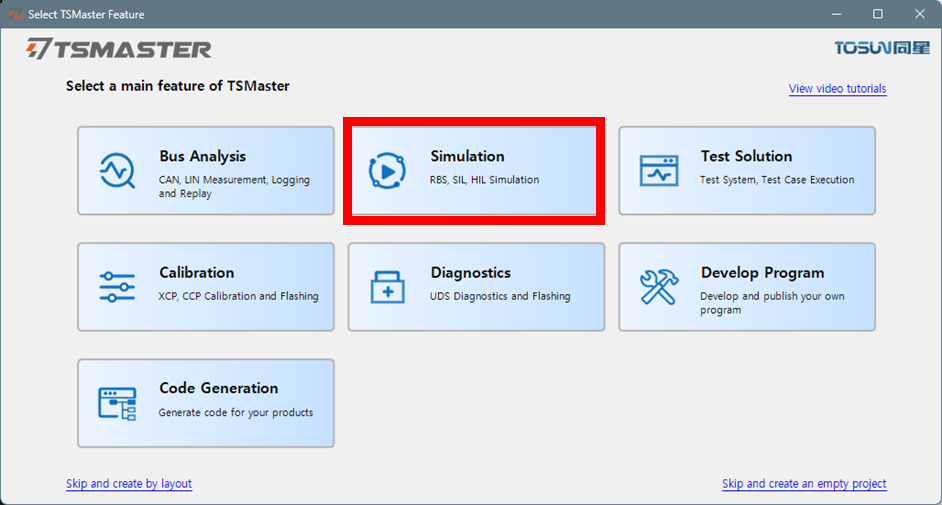
Task: Close the Select TSMaster Feature dialog
Action: point(920,14)
